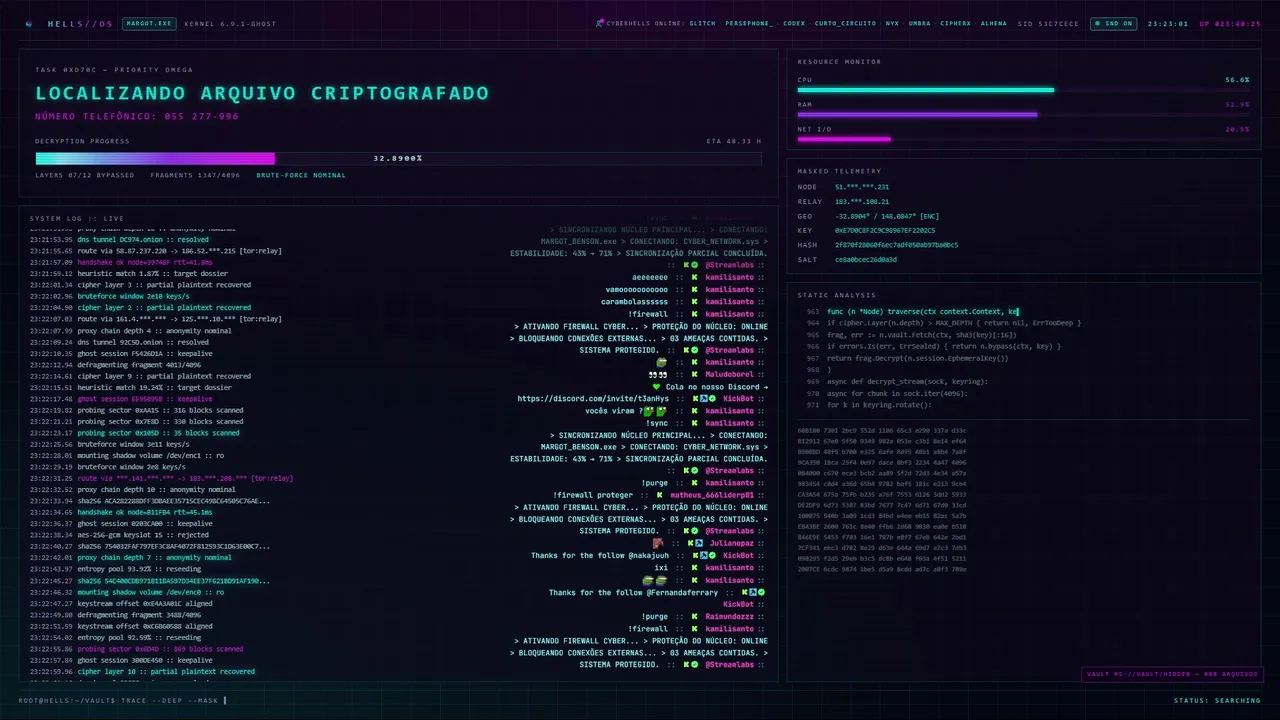The height and width of the screenshot is (720, 1280).
Task: Click the 'LOCALIZANDO ARQUIVO CRIPTOGRAFADO' heading
Action: click(x=262, y=93)
